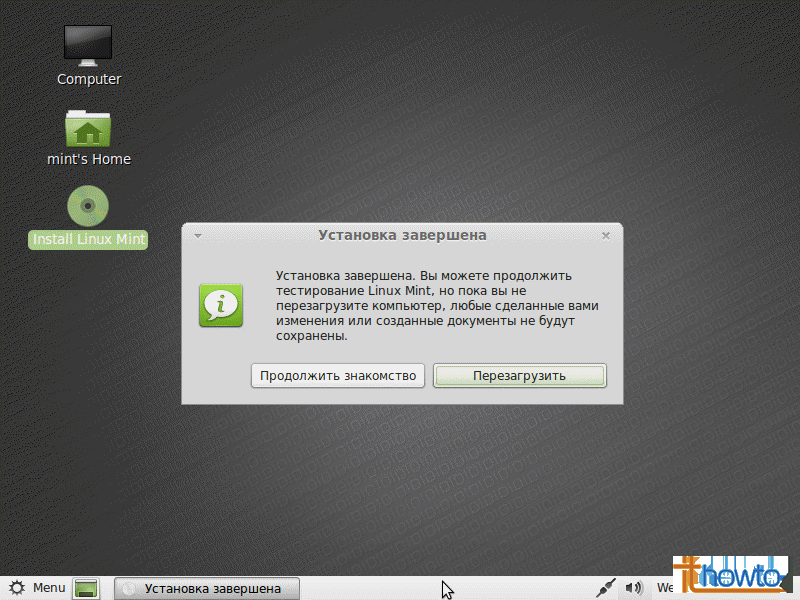Image resolution: width=800 pixels, height=600 pixels.
Task: Click the mint's Home label text
Action: 89,159
